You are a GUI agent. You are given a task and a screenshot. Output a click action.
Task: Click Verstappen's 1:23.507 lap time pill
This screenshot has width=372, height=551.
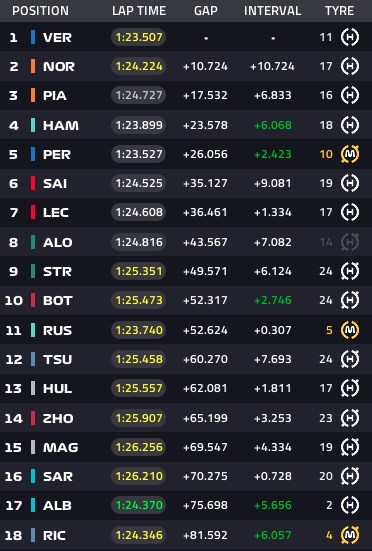(139, 37)
